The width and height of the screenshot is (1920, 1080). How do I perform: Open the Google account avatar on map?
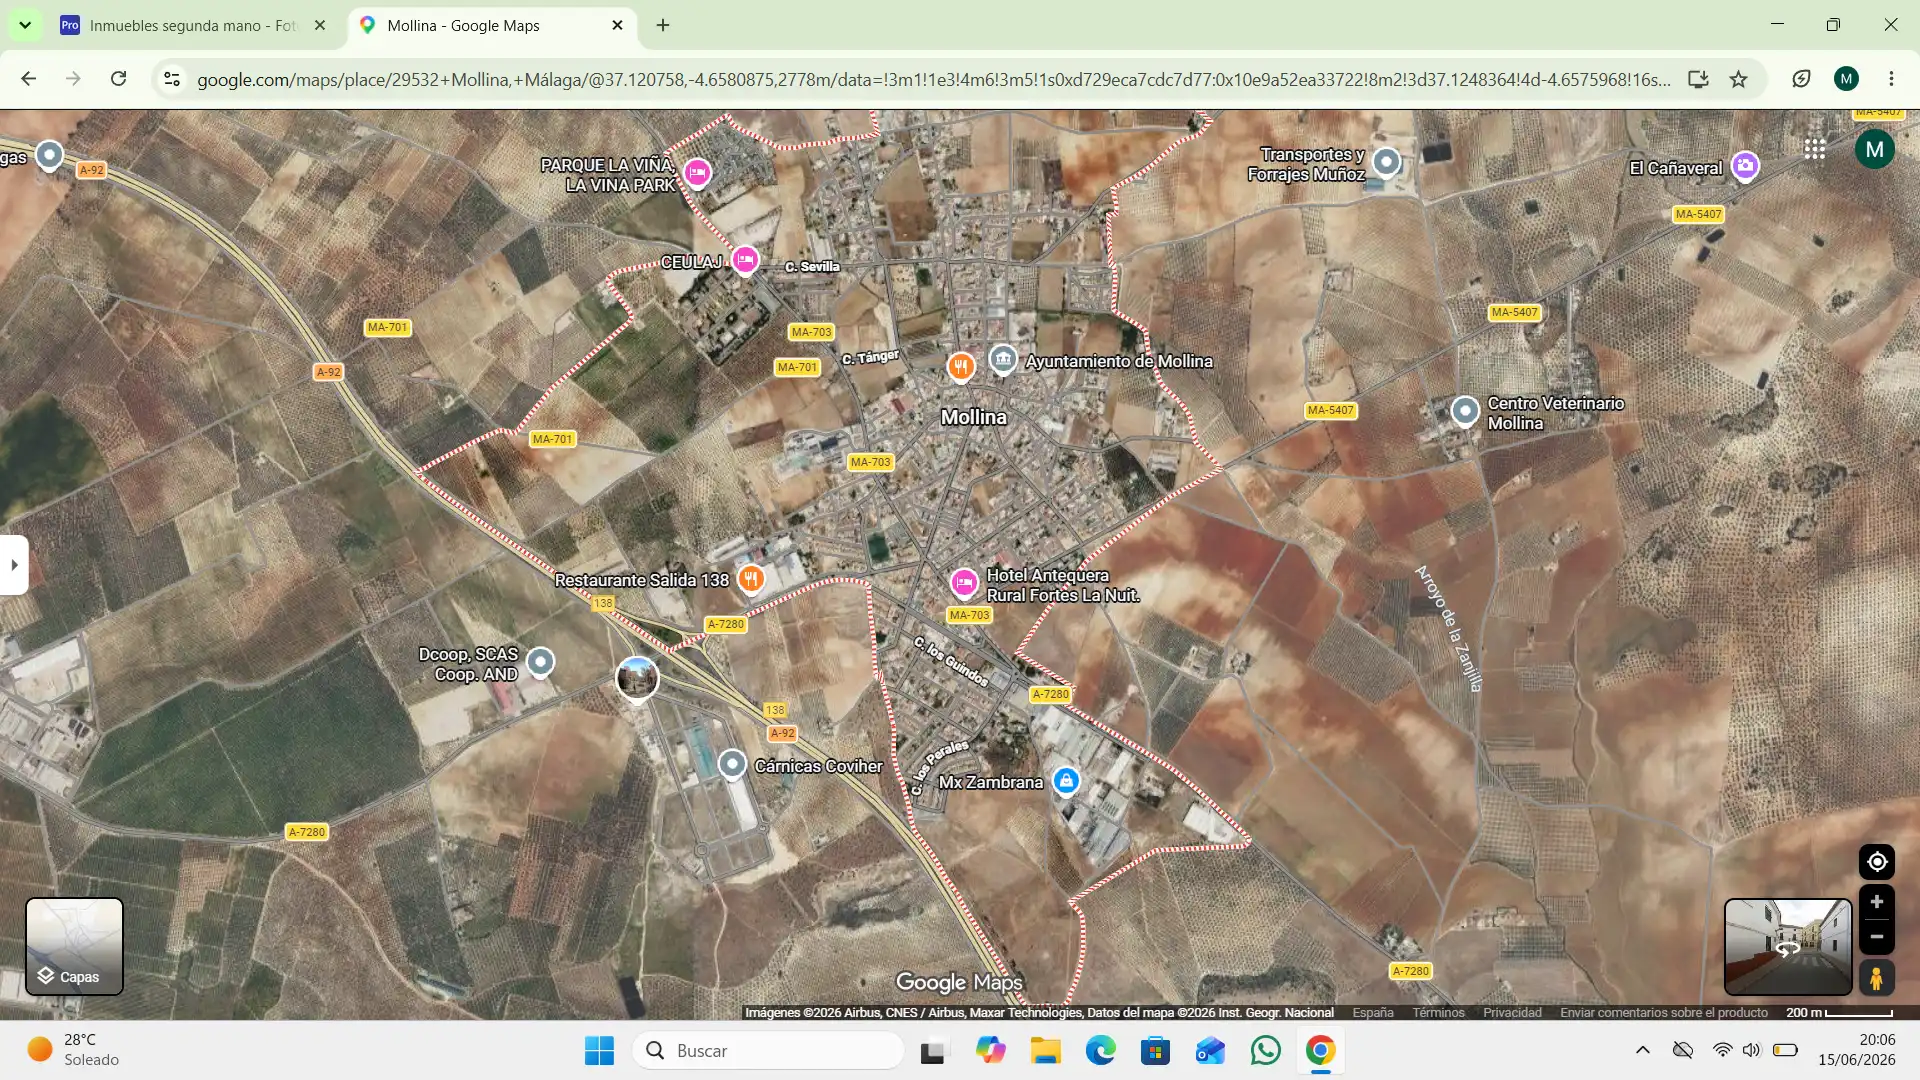pos(1874,150)
